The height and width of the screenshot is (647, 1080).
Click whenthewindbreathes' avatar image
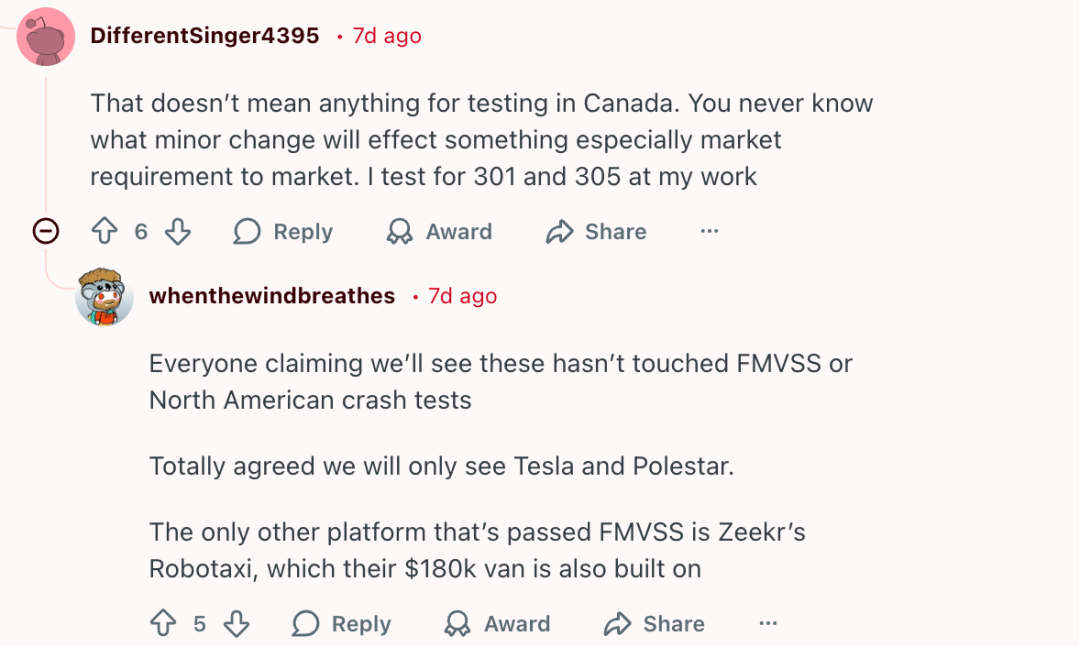pyautogui.click(x=104, y=296)
